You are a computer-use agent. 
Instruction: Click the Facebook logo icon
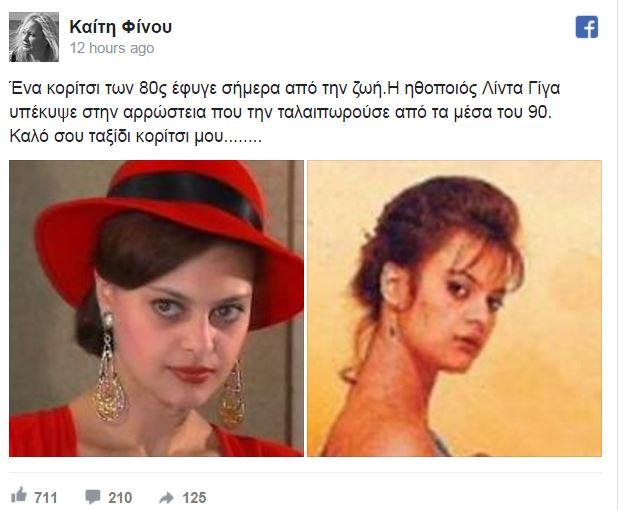coord(587,27)
